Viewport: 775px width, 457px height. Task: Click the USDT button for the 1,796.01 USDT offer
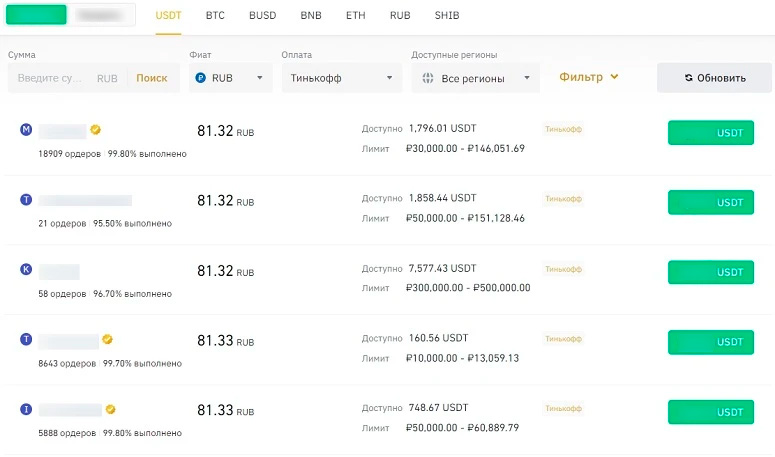click(x=711, y=132)
